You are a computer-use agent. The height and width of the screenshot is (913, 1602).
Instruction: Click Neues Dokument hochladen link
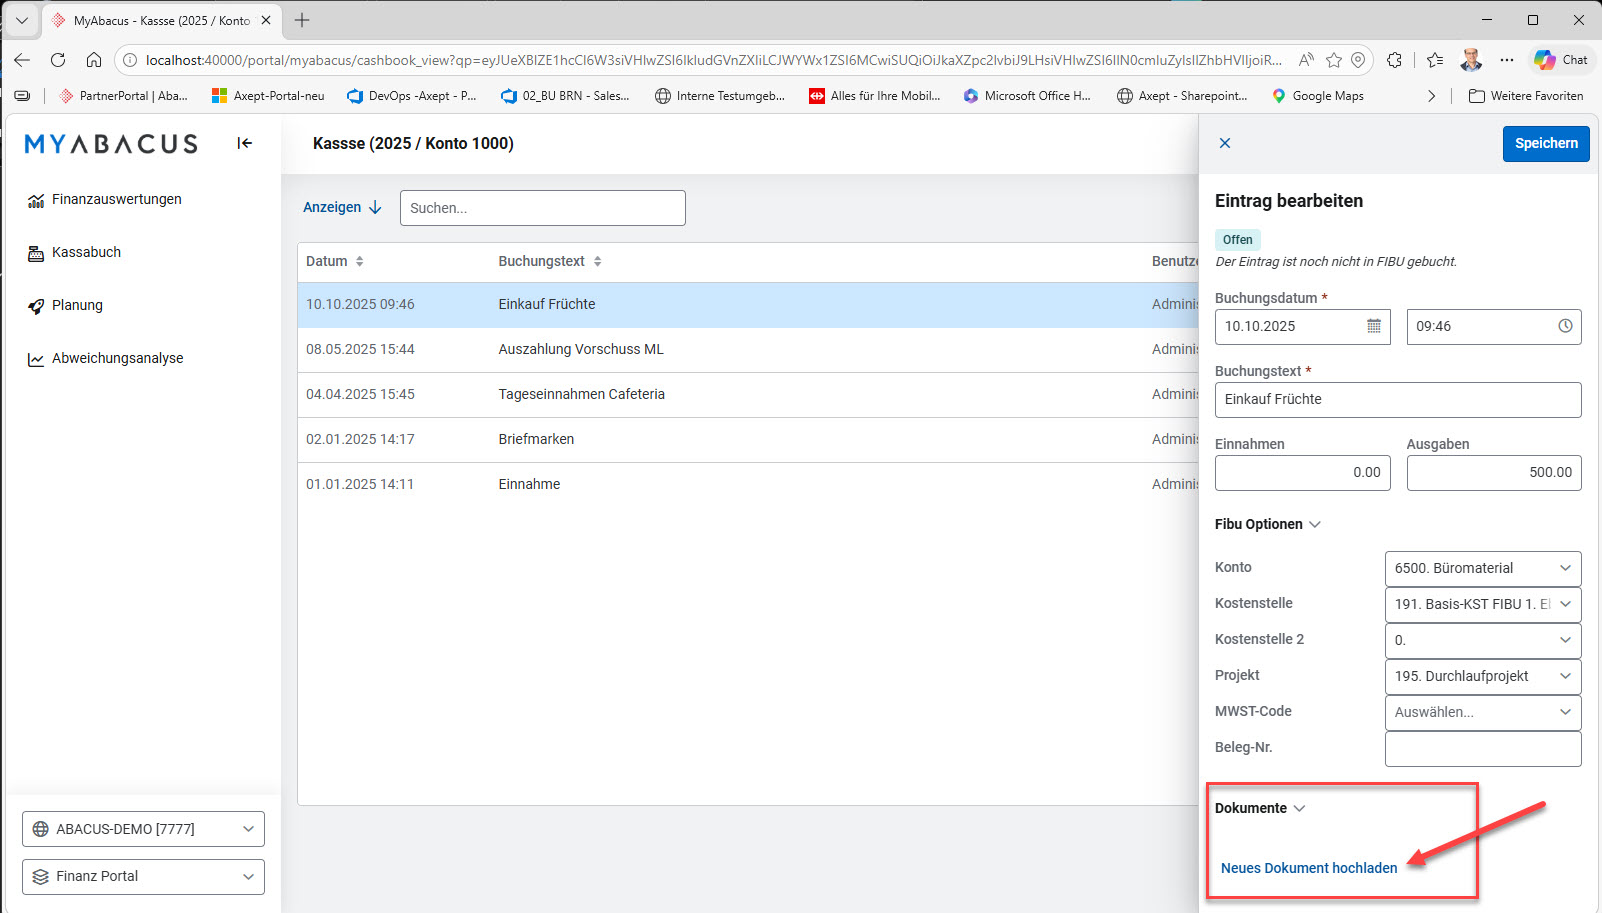[x=1309, y=868]
